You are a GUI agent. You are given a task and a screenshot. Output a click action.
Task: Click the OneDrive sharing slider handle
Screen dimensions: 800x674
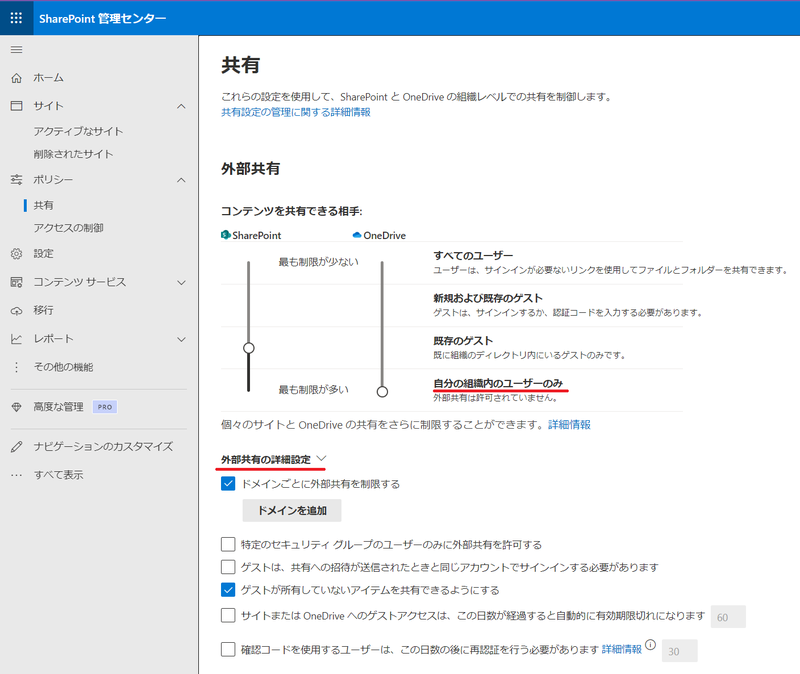click(x=382, y=391)
